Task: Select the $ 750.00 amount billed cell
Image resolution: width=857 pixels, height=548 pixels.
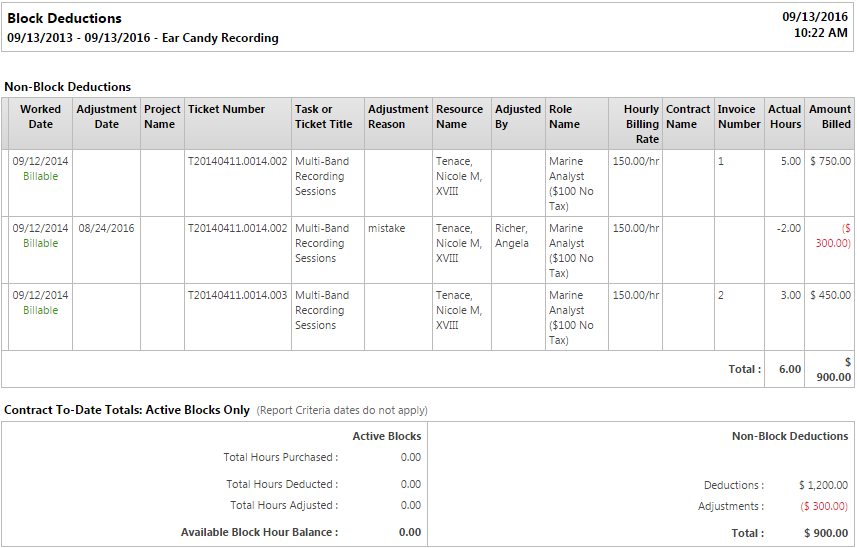Action: tap(830, 161)
